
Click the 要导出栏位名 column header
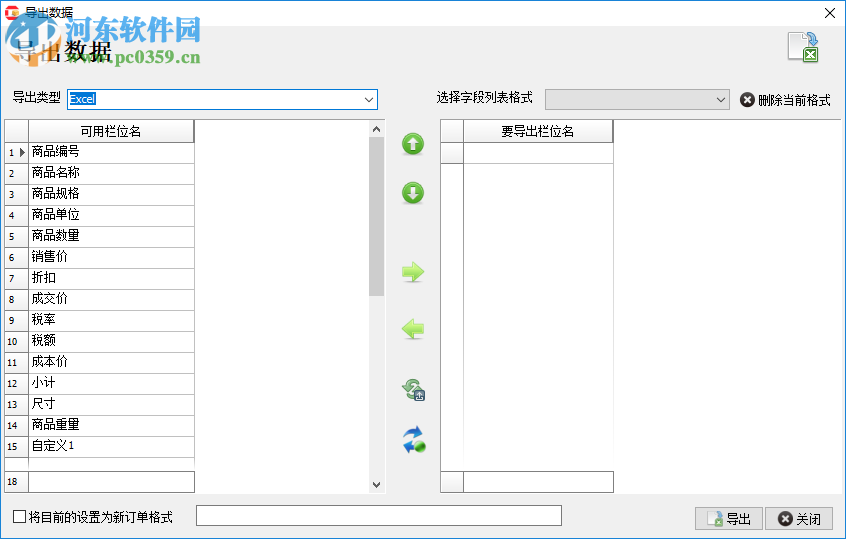coord(538,131)
